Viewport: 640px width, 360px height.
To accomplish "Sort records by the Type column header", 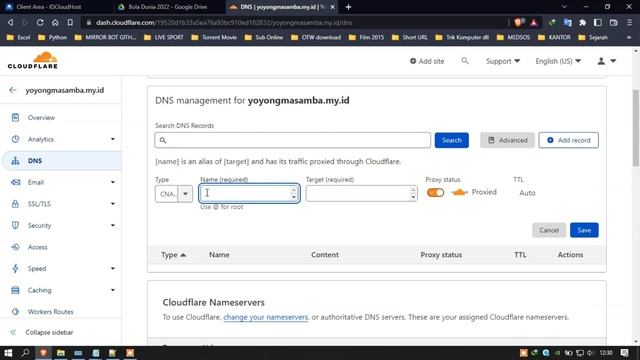I will pyautogui.click(x=173, y=255).
